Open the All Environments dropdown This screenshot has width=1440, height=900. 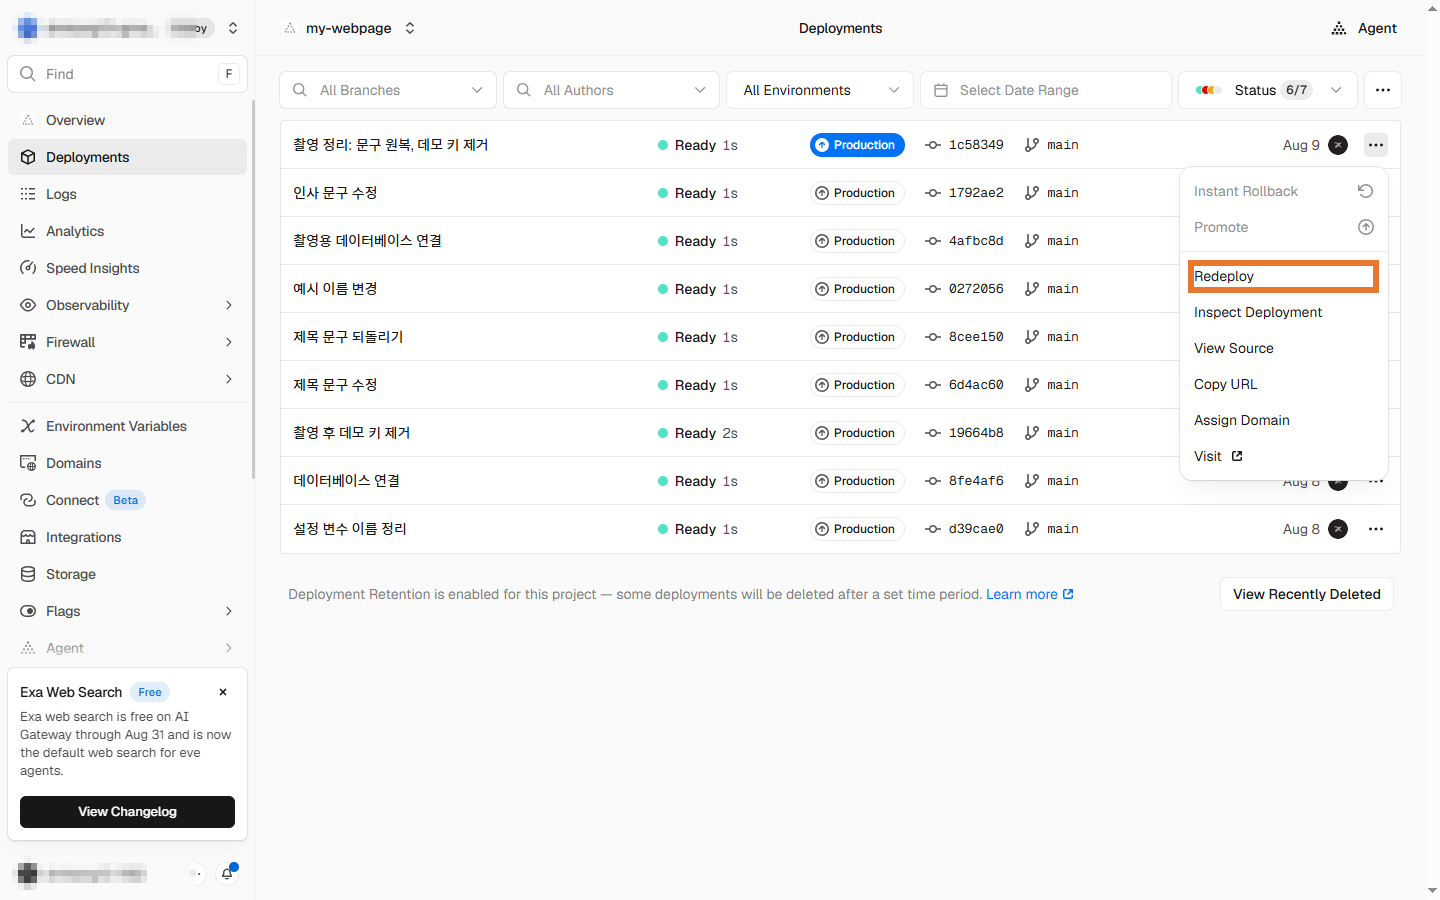pos(820,90)
